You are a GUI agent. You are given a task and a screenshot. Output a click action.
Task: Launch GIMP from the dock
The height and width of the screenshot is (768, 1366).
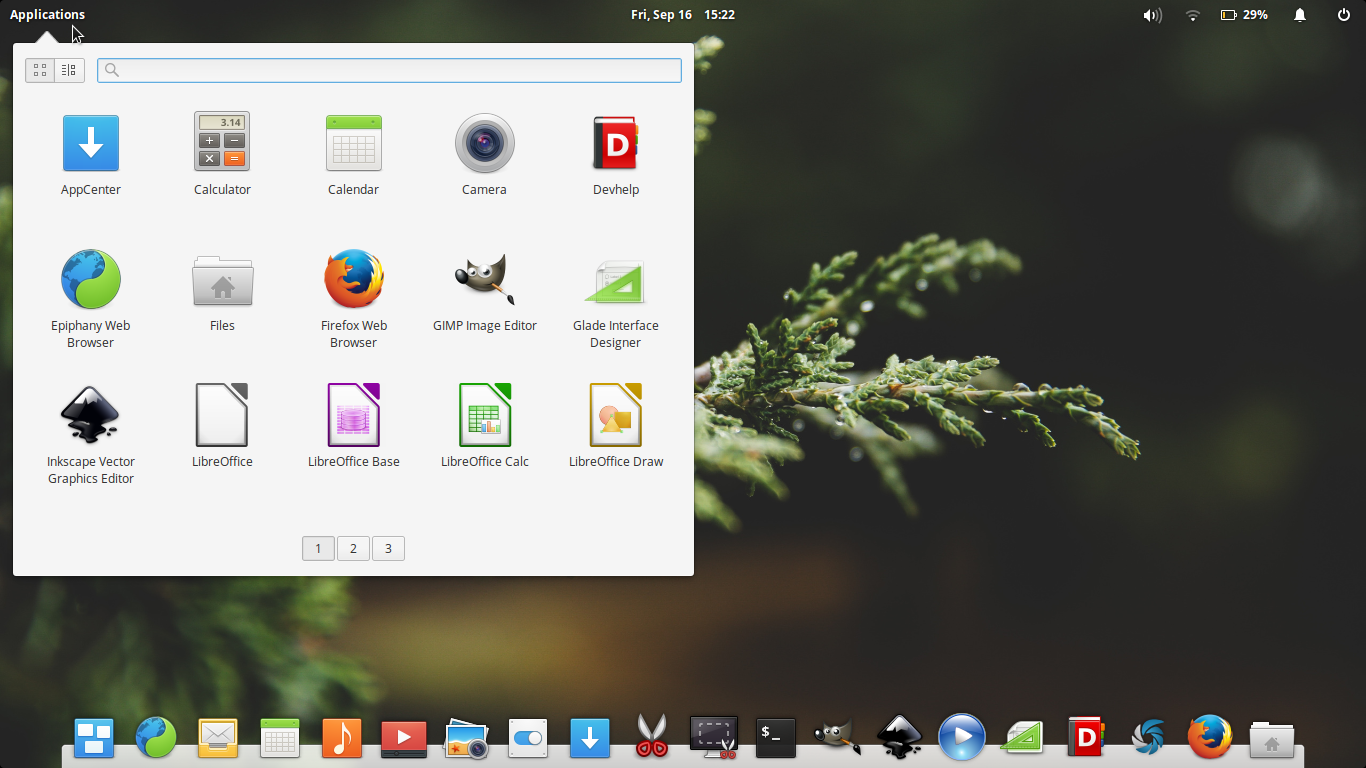[837, 738]
